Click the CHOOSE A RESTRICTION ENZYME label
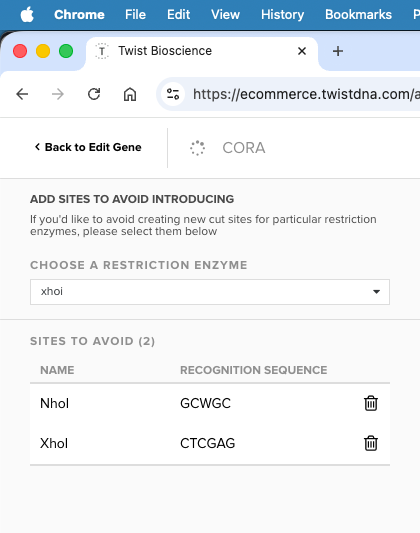This screenshot has height=533, width=420. pyautogui.click(x=139, y=265)
